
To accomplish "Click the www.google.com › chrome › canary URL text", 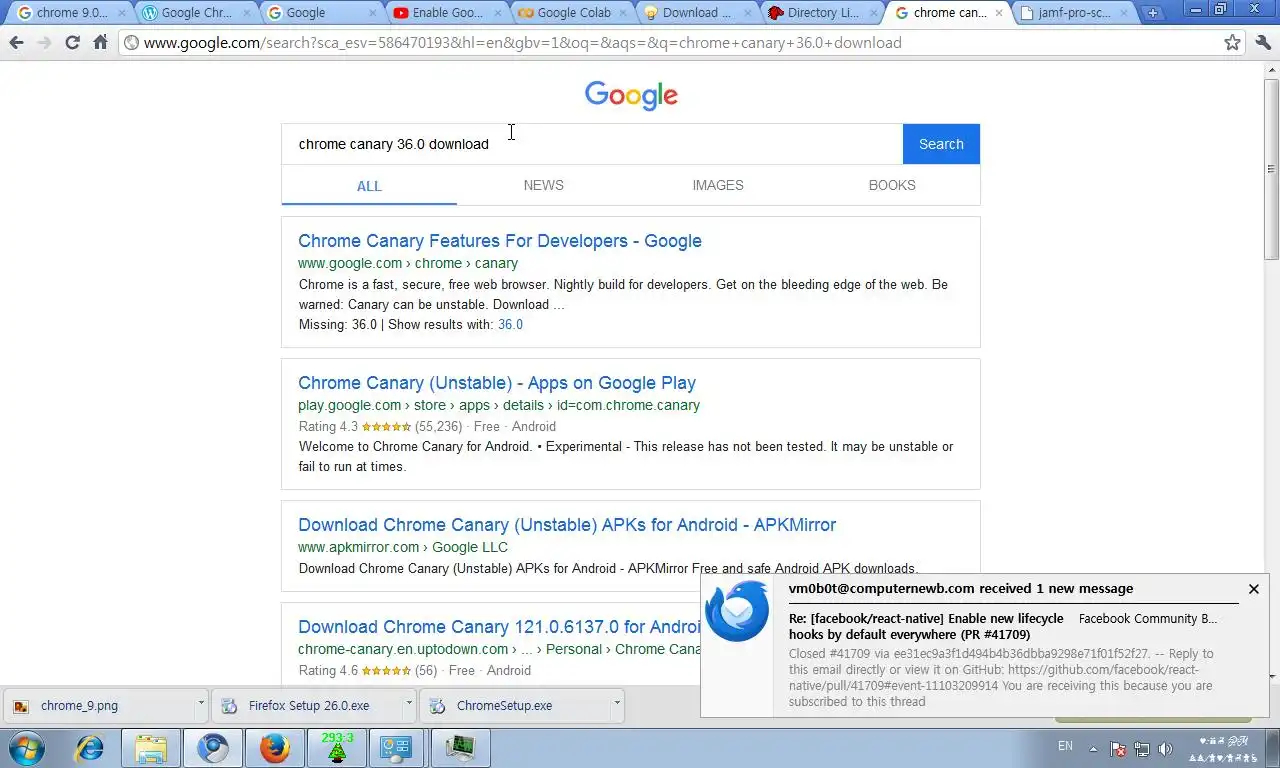I will [408, 263].
